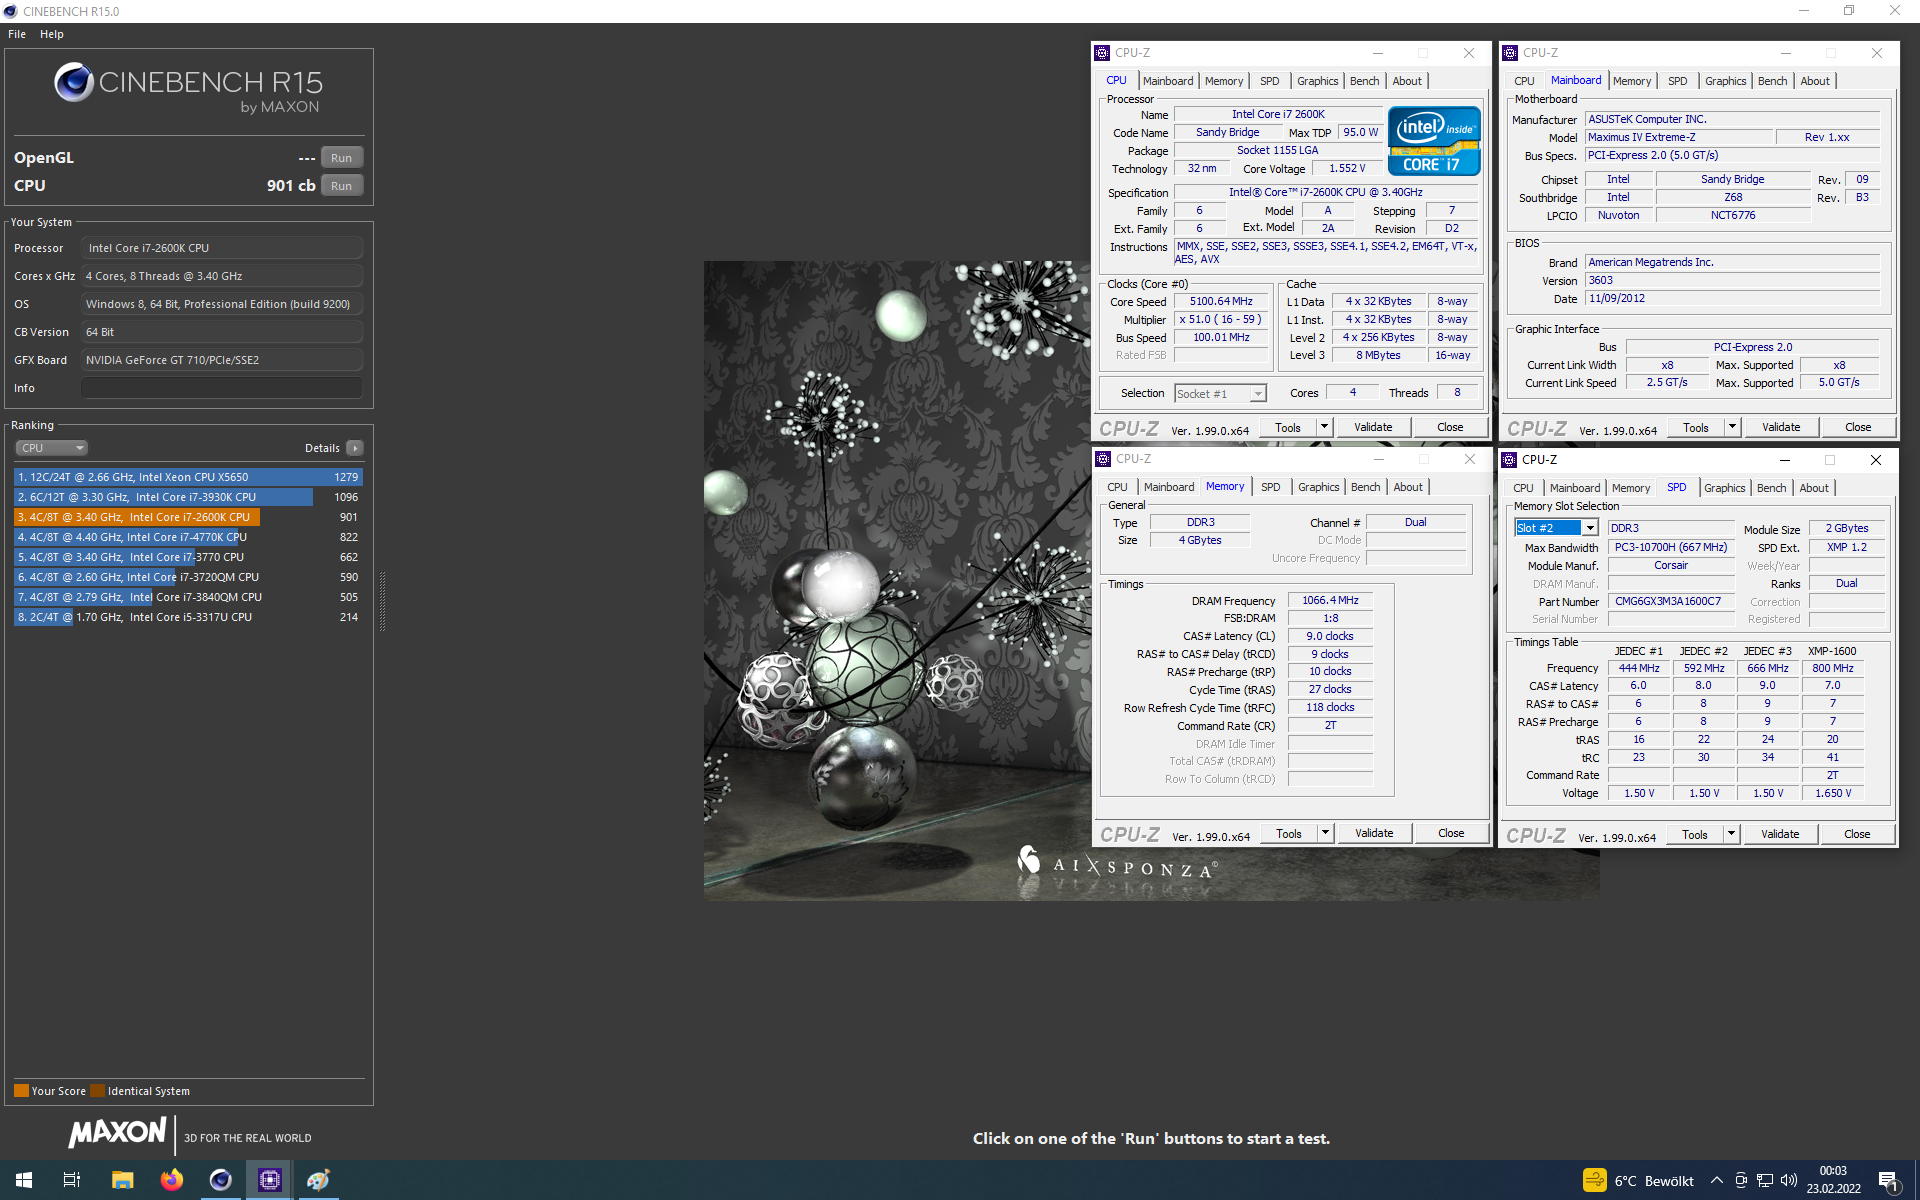The image size is (1920, 1200).
Task: Select the i7-3770 ranking row
Action: point(188,557)
